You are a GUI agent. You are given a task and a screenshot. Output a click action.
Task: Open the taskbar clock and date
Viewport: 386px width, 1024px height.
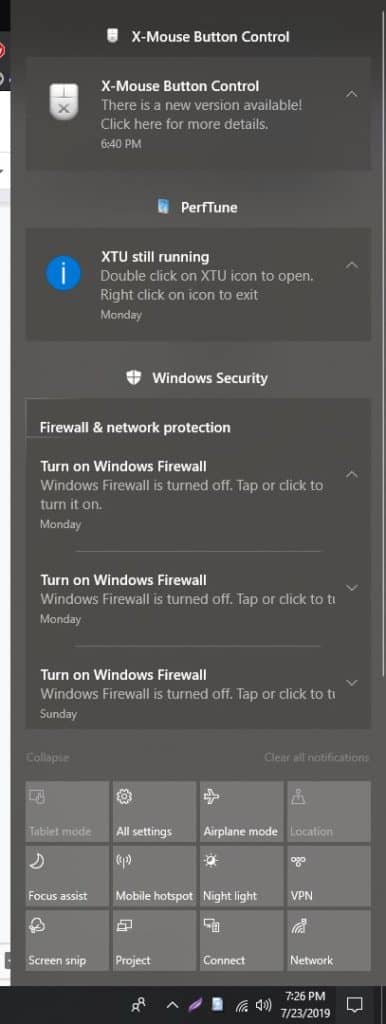click(x=306, y=1004)
